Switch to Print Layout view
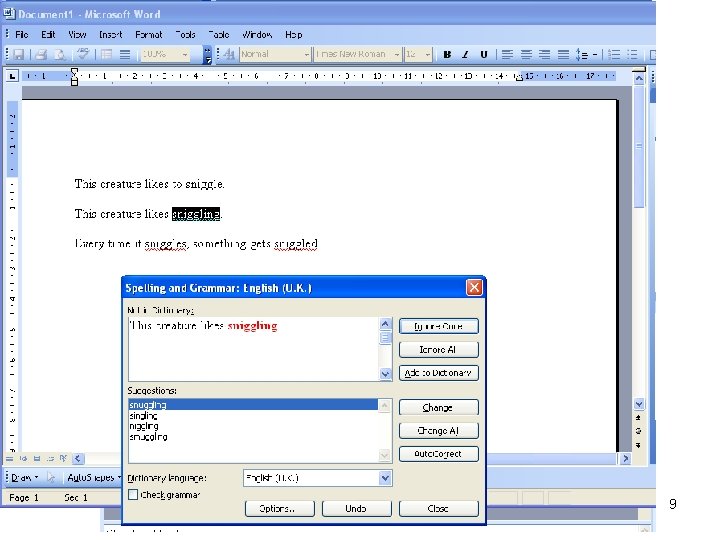This screenshot has width=720, height=540. [x=37, y=458]
